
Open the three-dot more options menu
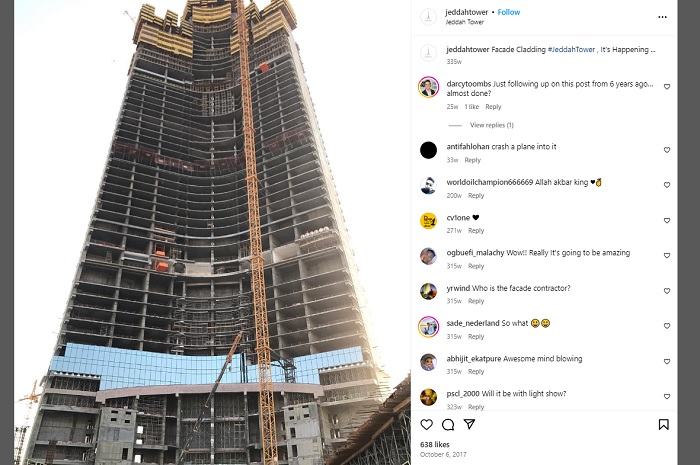click(x=662, y=17)
